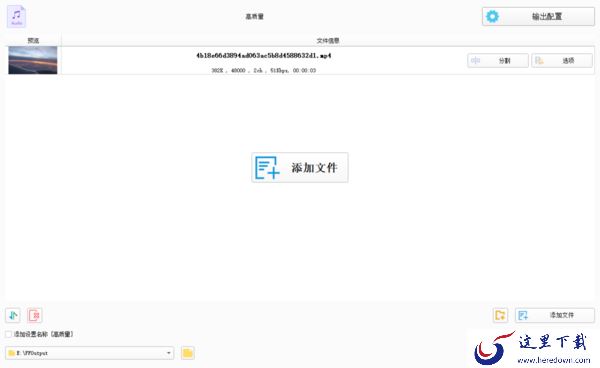Click the file's audio info line (2ch)
This screenshot has width=600, height=368.
pyautogui.click(x=264, y=70)
